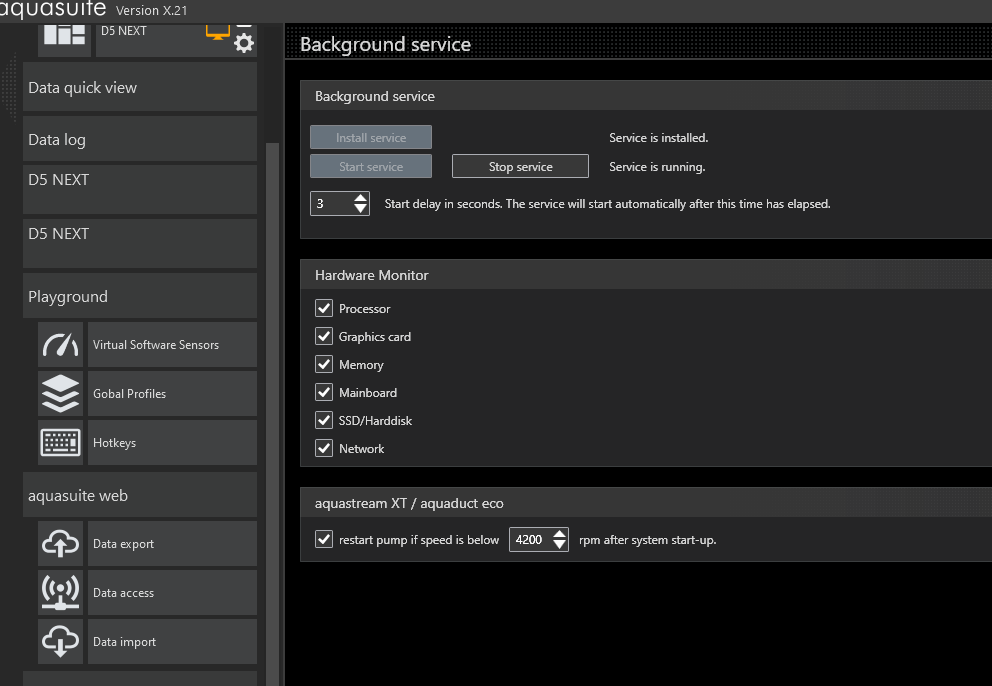Toggle the Network checkbox
Viewport: 992px width, 686px height.
click(324, 449)
